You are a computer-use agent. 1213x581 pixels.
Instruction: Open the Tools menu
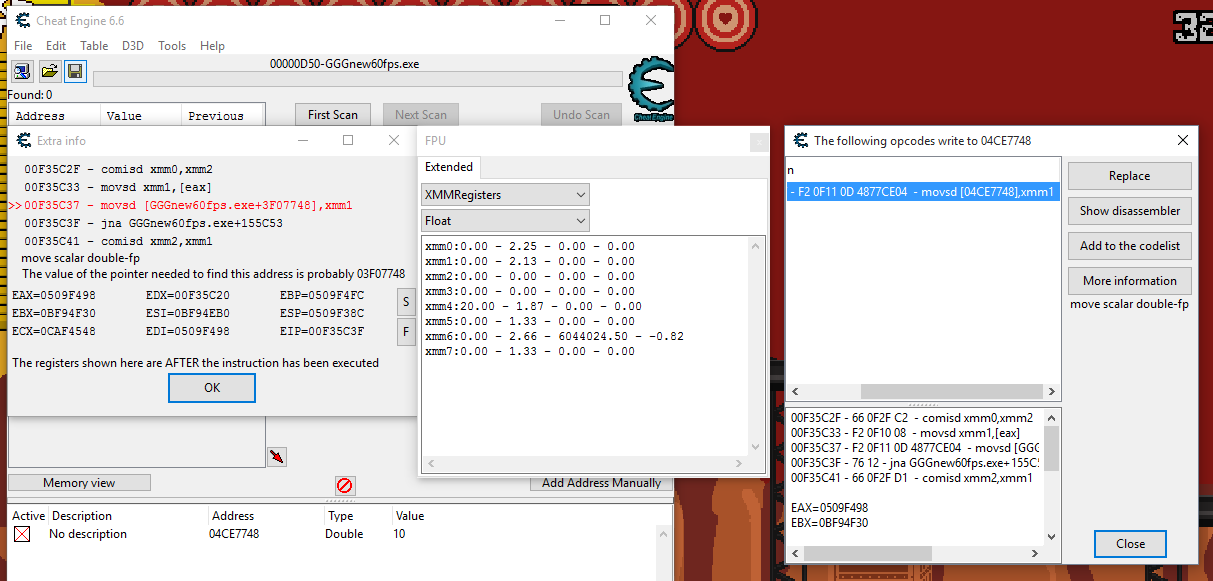pos(174,45)
